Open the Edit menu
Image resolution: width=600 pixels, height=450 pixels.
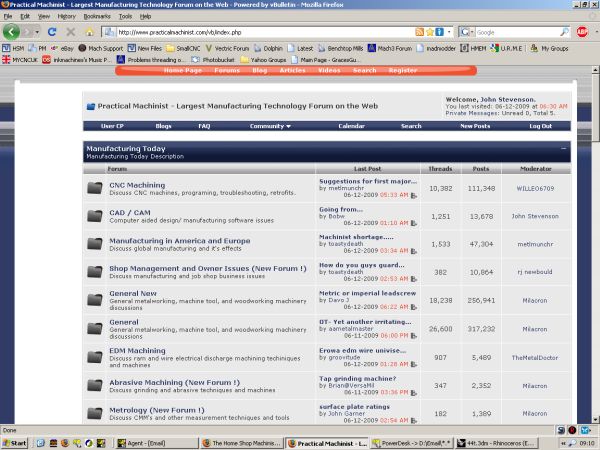coord(25,16)
